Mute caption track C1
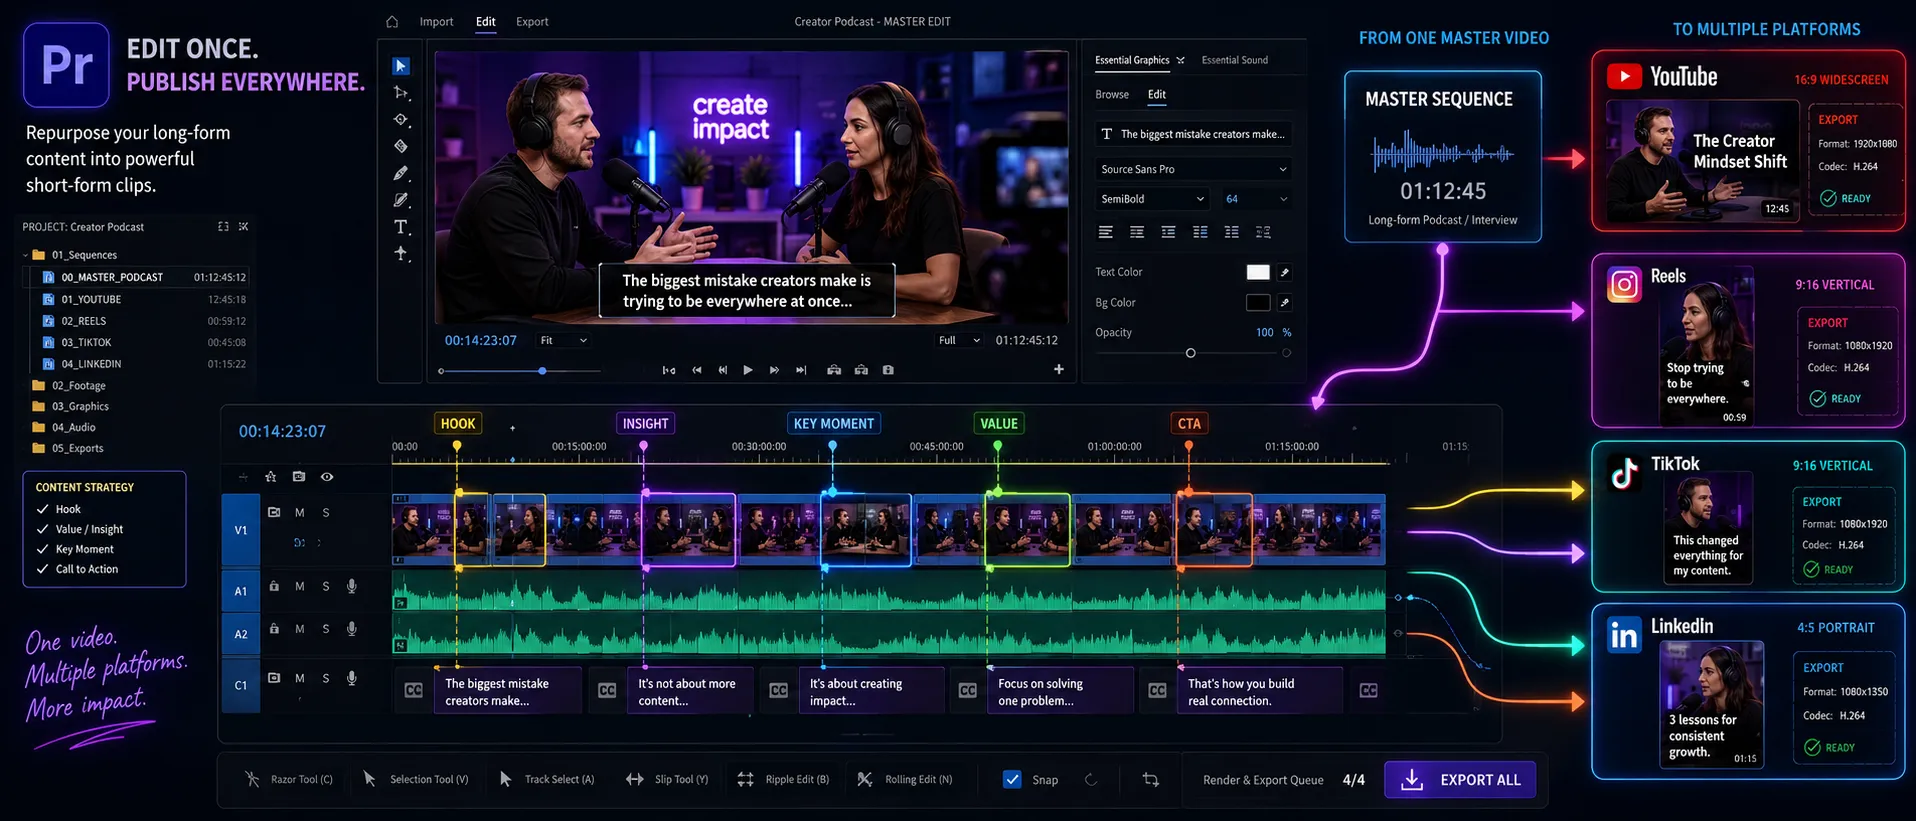The height and width of the screenshot is (821, 1916). click(300, 678)
